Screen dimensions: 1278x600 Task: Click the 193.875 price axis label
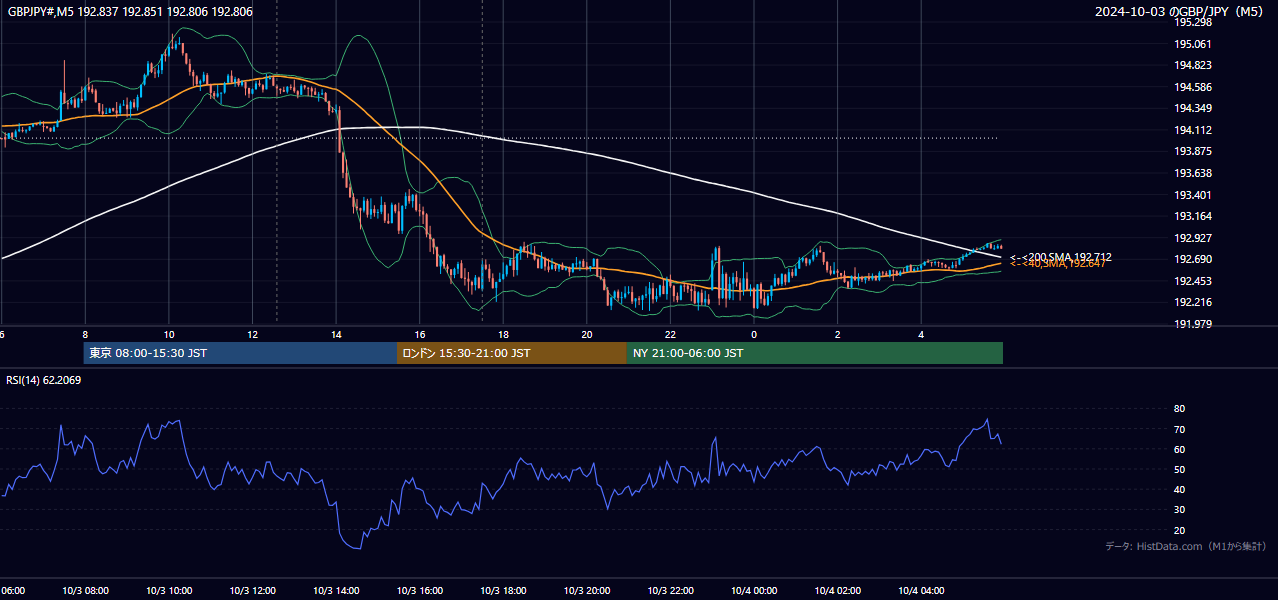pos(1193,151)
